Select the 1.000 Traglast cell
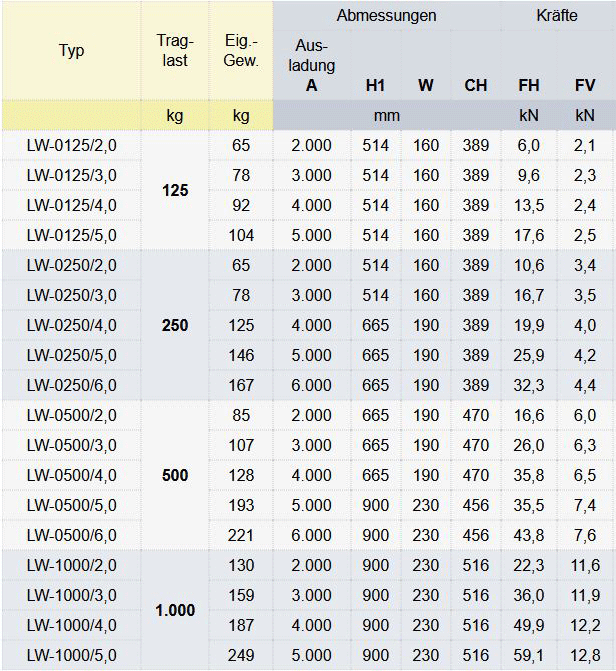 (175, 610)
